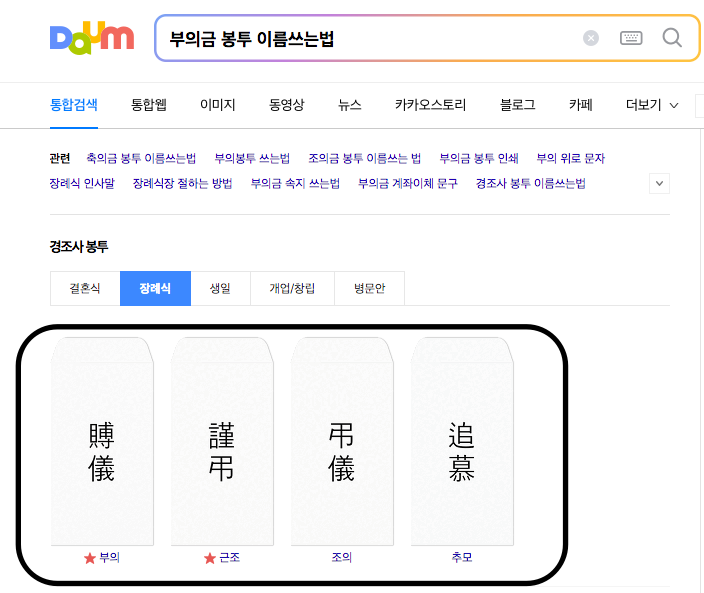Image resolution: width=704 pixels, height=593 pixels.
Task: Open the 동영상 tab
Action: (286, 105)
